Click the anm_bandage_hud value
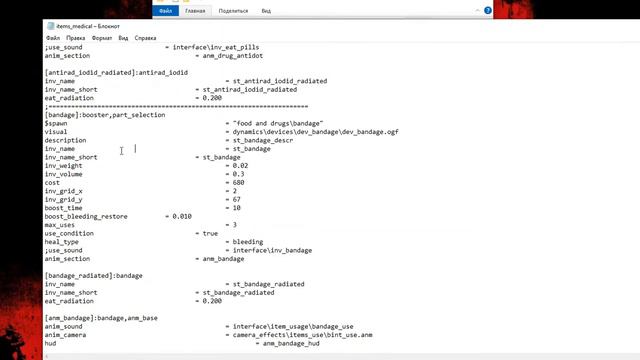 pyautogui.click(x=291, y=344)
